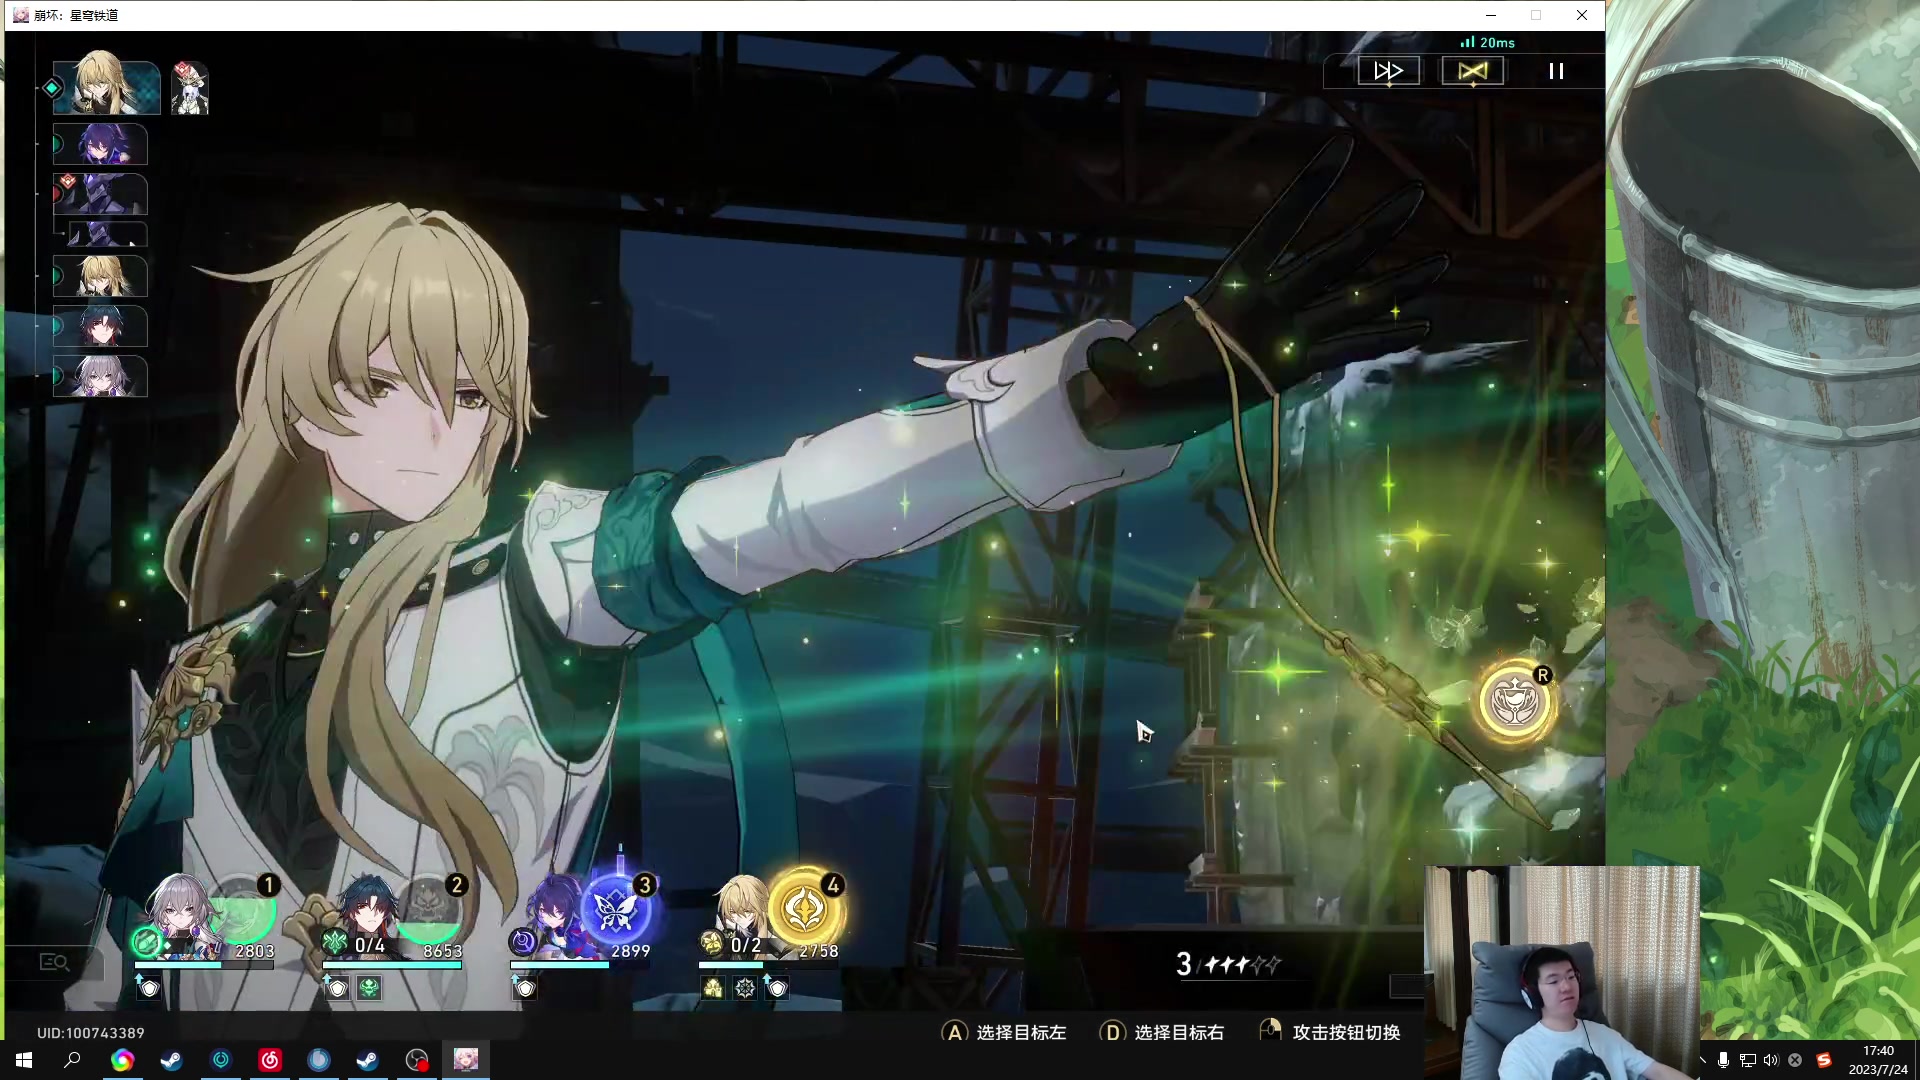Click the green talent icon beside HP 2803
The image size is (1920, 1080).
click(146, 942)
